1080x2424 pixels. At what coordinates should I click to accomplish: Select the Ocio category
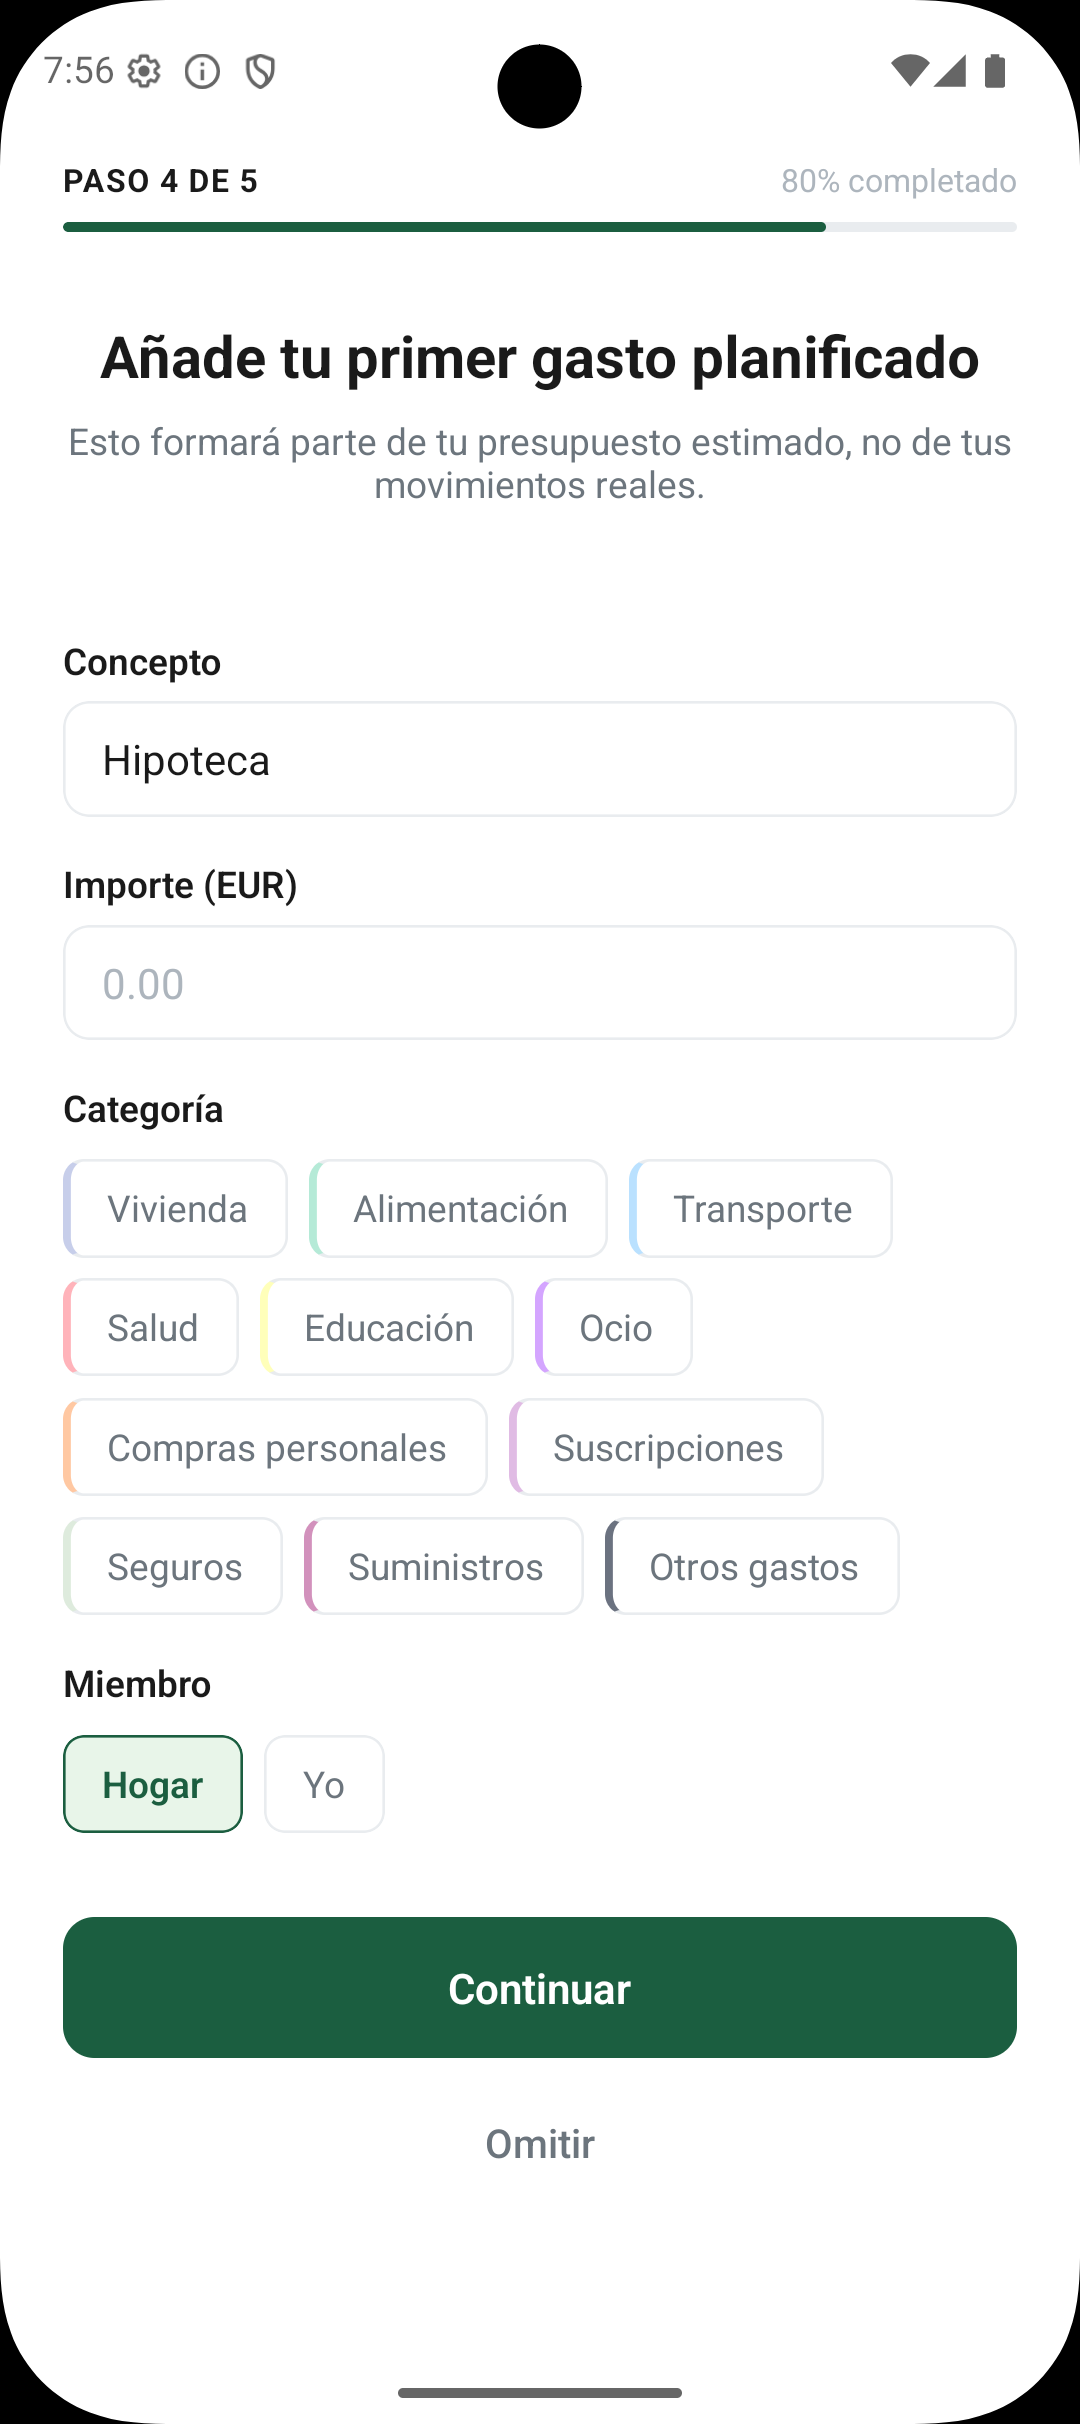(x=614, y=1328)
